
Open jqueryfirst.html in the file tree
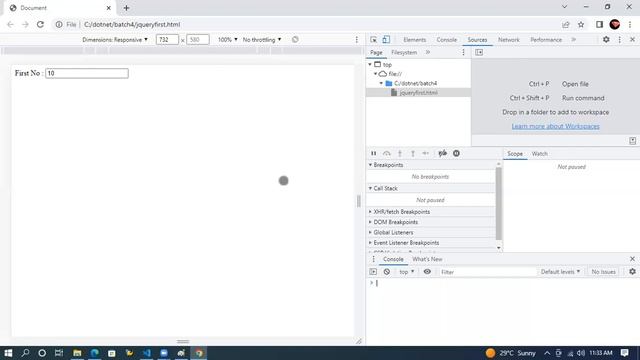[x=418, y=93]
